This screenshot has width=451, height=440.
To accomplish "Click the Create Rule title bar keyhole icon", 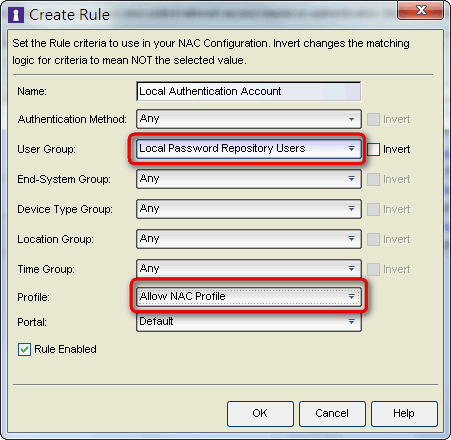I will pyautogui.click(x=16, y=15).
